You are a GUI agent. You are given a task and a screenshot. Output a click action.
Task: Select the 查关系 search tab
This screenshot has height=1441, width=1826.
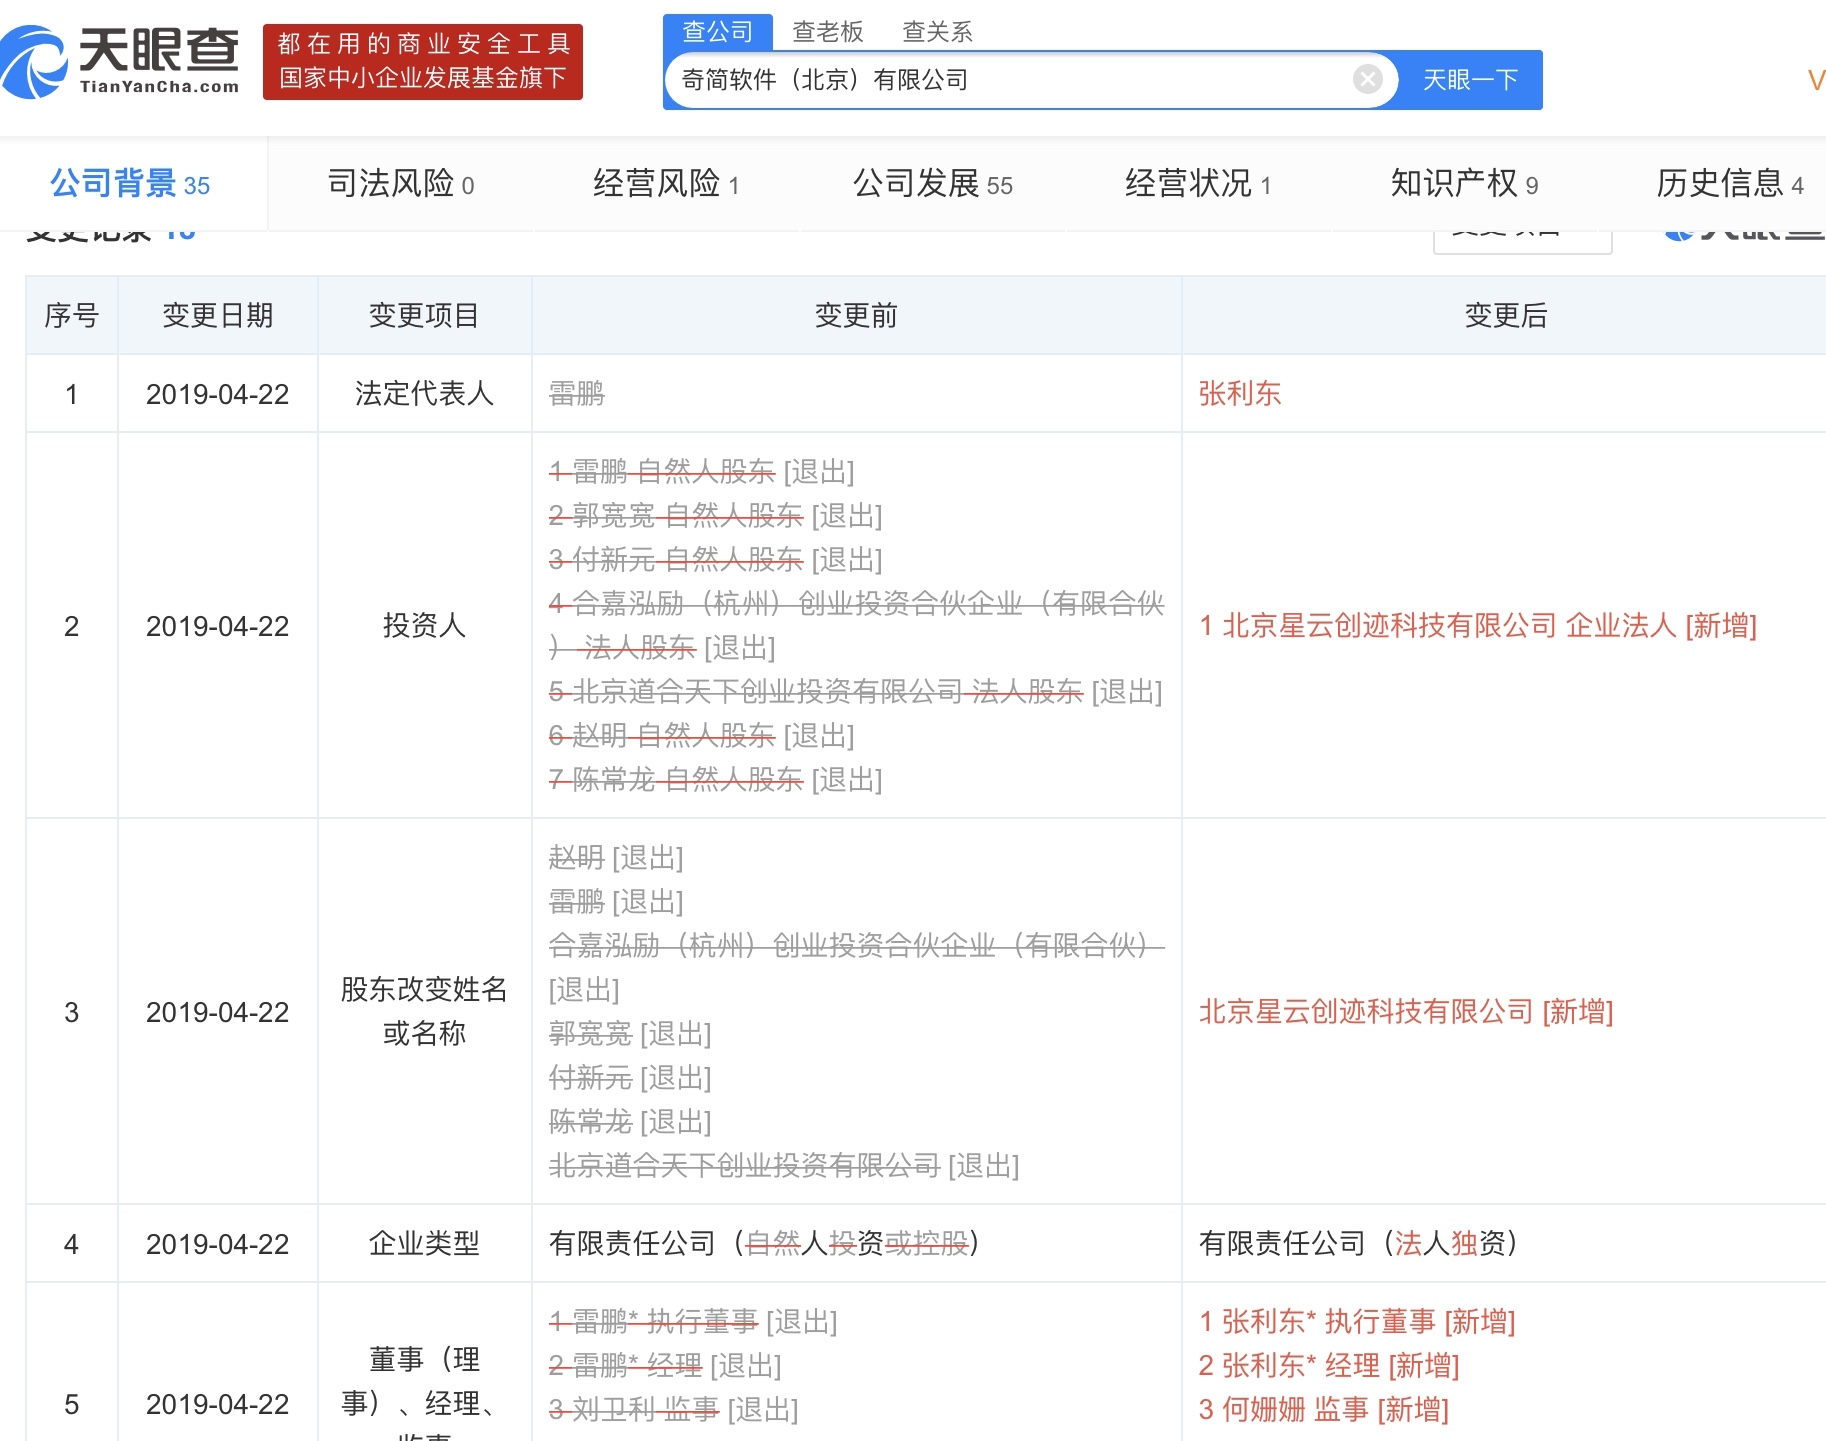click(937, 32)
